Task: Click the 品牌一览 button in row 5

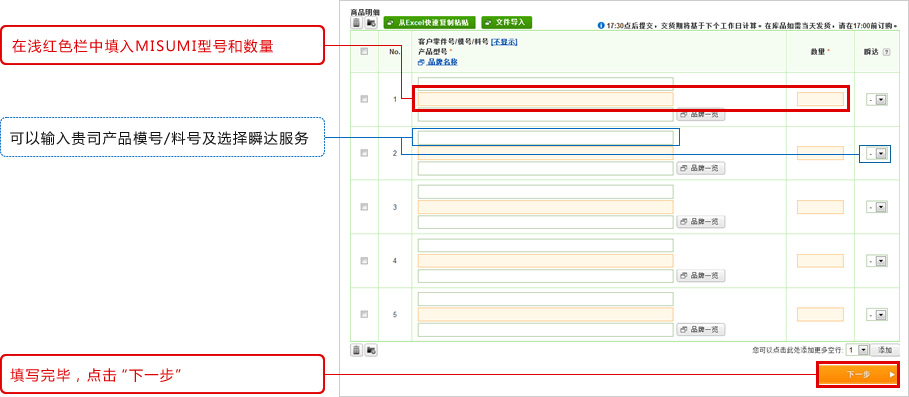Action: pyautogui.click(x=701, y=329)
